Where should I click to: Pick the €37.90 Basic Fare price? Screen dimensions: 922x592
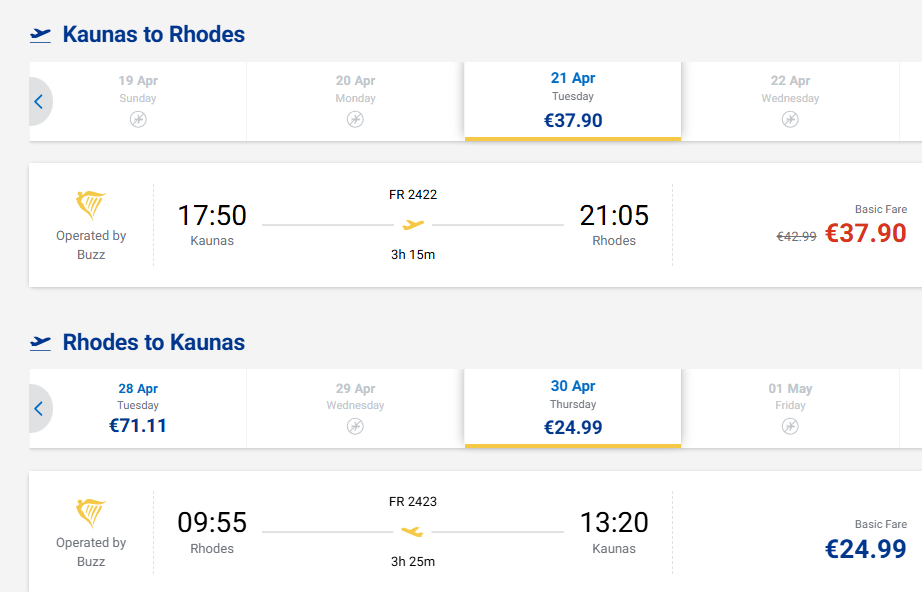[x=865, y=233]
